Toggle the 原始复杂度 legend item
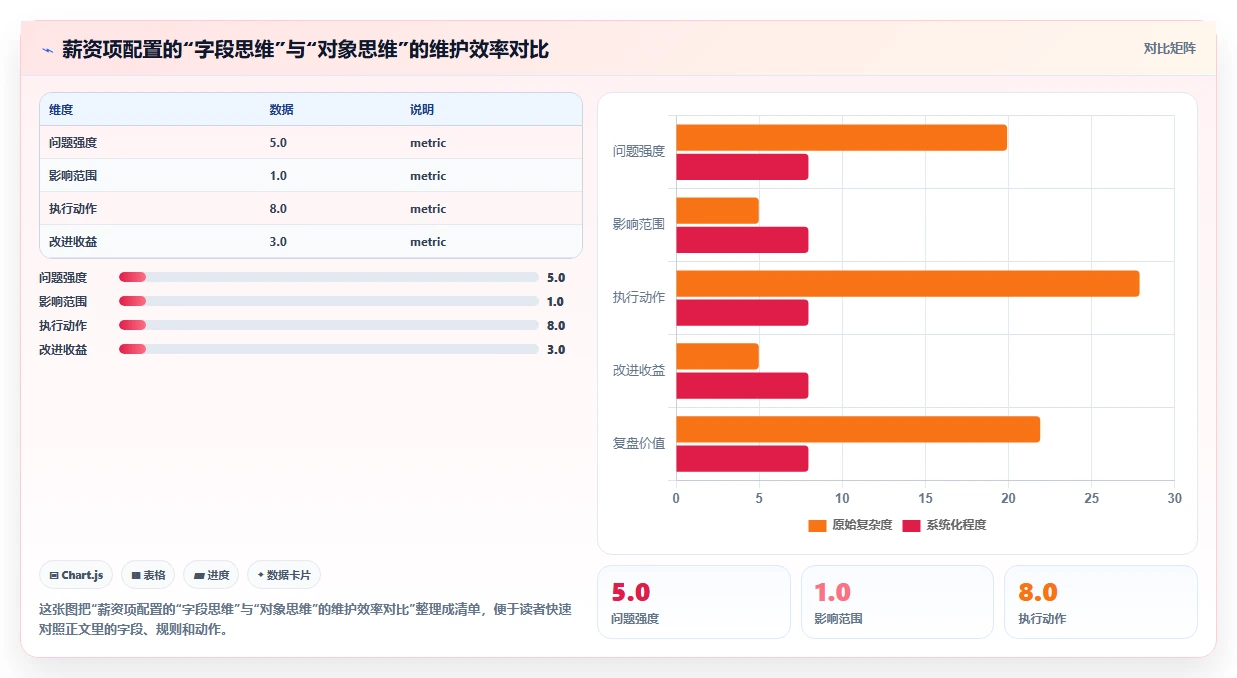1237x678 pixels. click(x=850, y=525)
